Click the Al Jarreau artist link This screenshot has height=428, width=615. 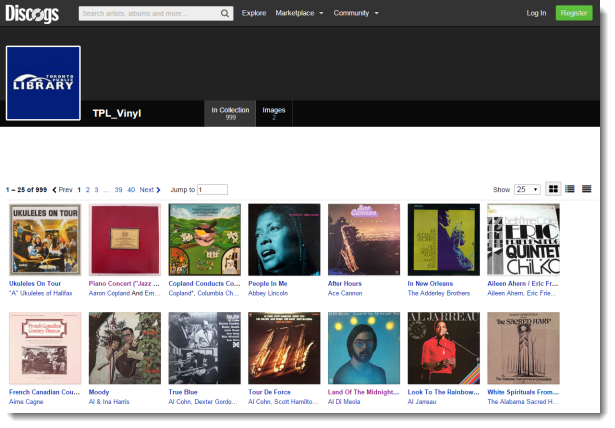click(x=422, y=402)
